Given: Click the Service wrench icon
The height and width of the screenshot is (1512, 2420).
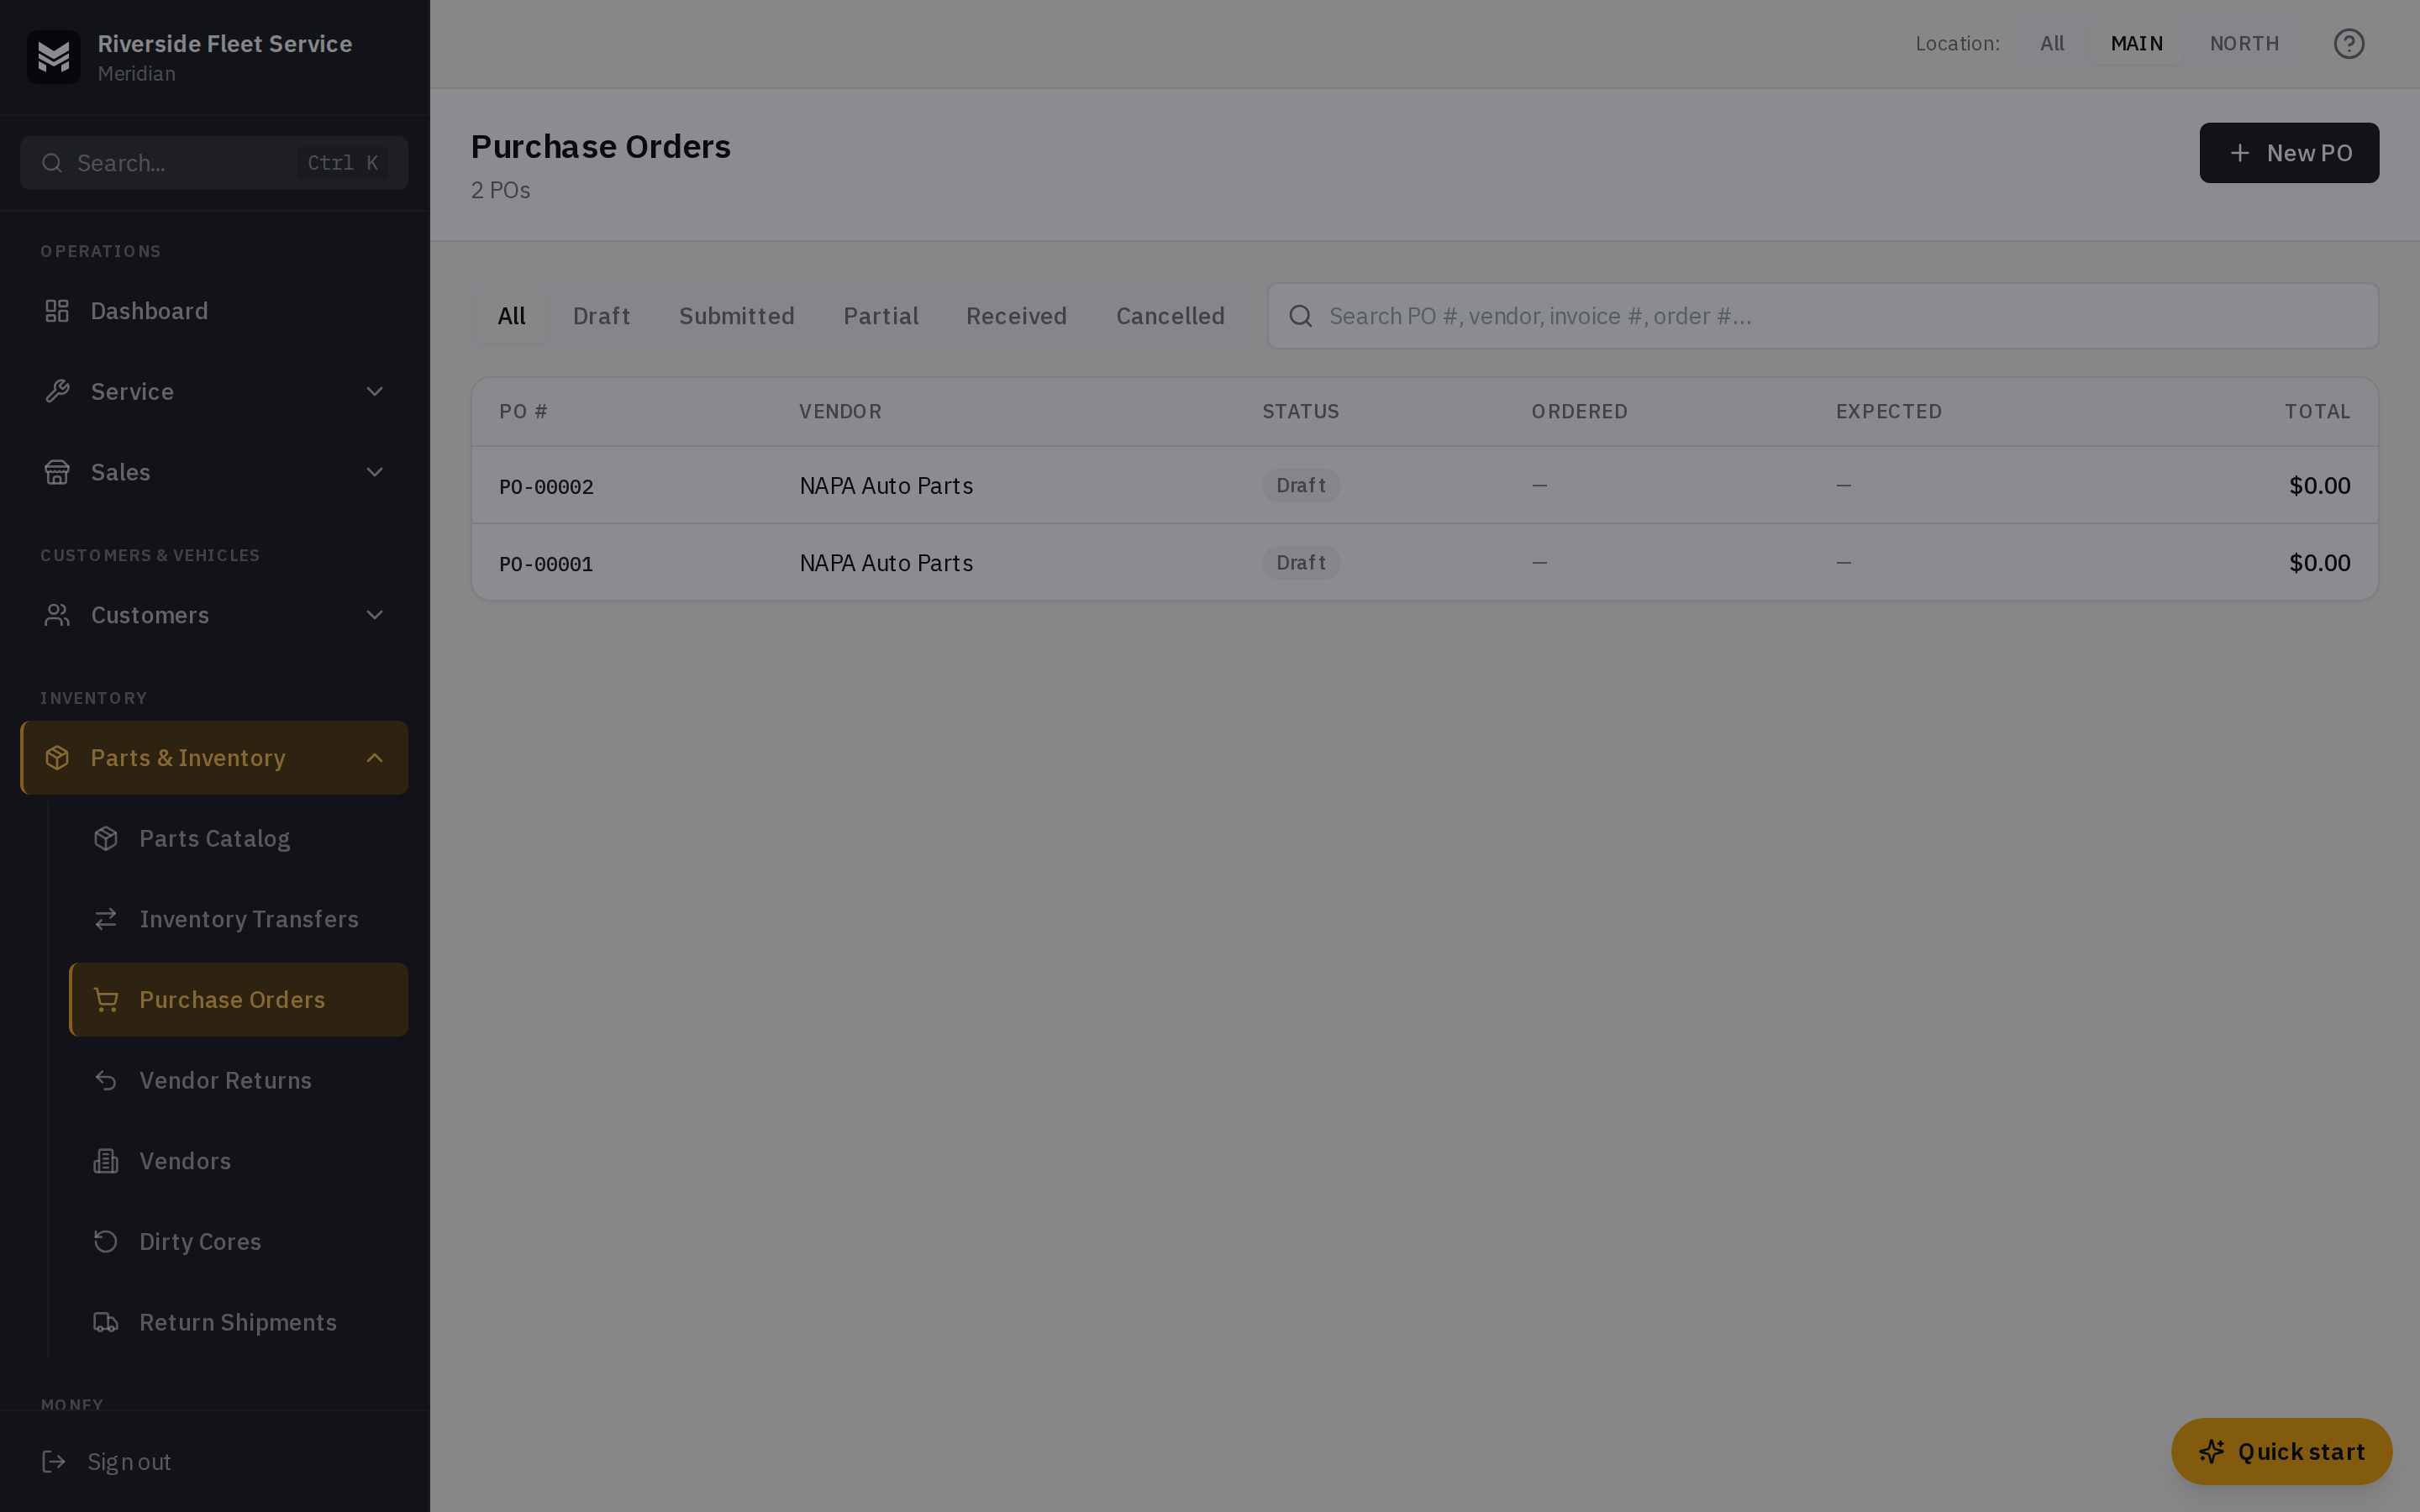Looking at the screenshot, I should click(x=57, y=392).
